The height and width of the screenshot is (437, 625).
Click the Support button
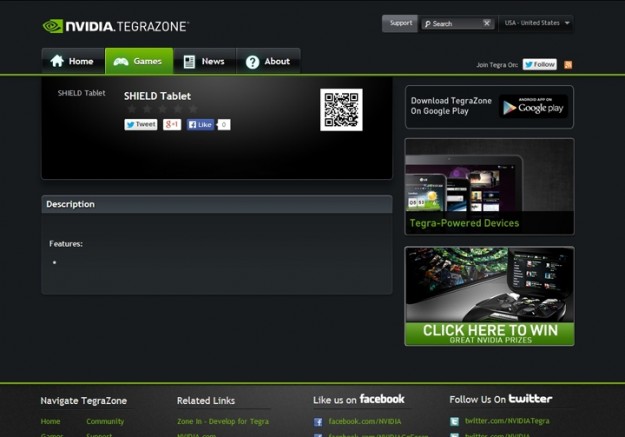[x=400, y=23]
